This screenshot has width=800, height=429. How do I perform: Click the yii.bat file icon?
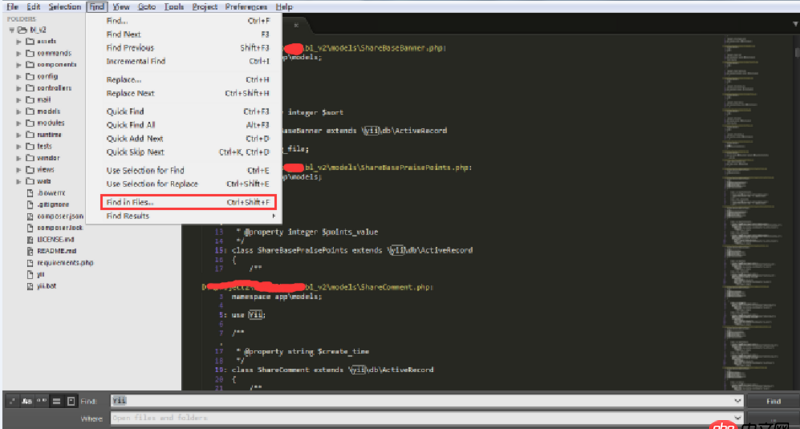click(30, 286)
